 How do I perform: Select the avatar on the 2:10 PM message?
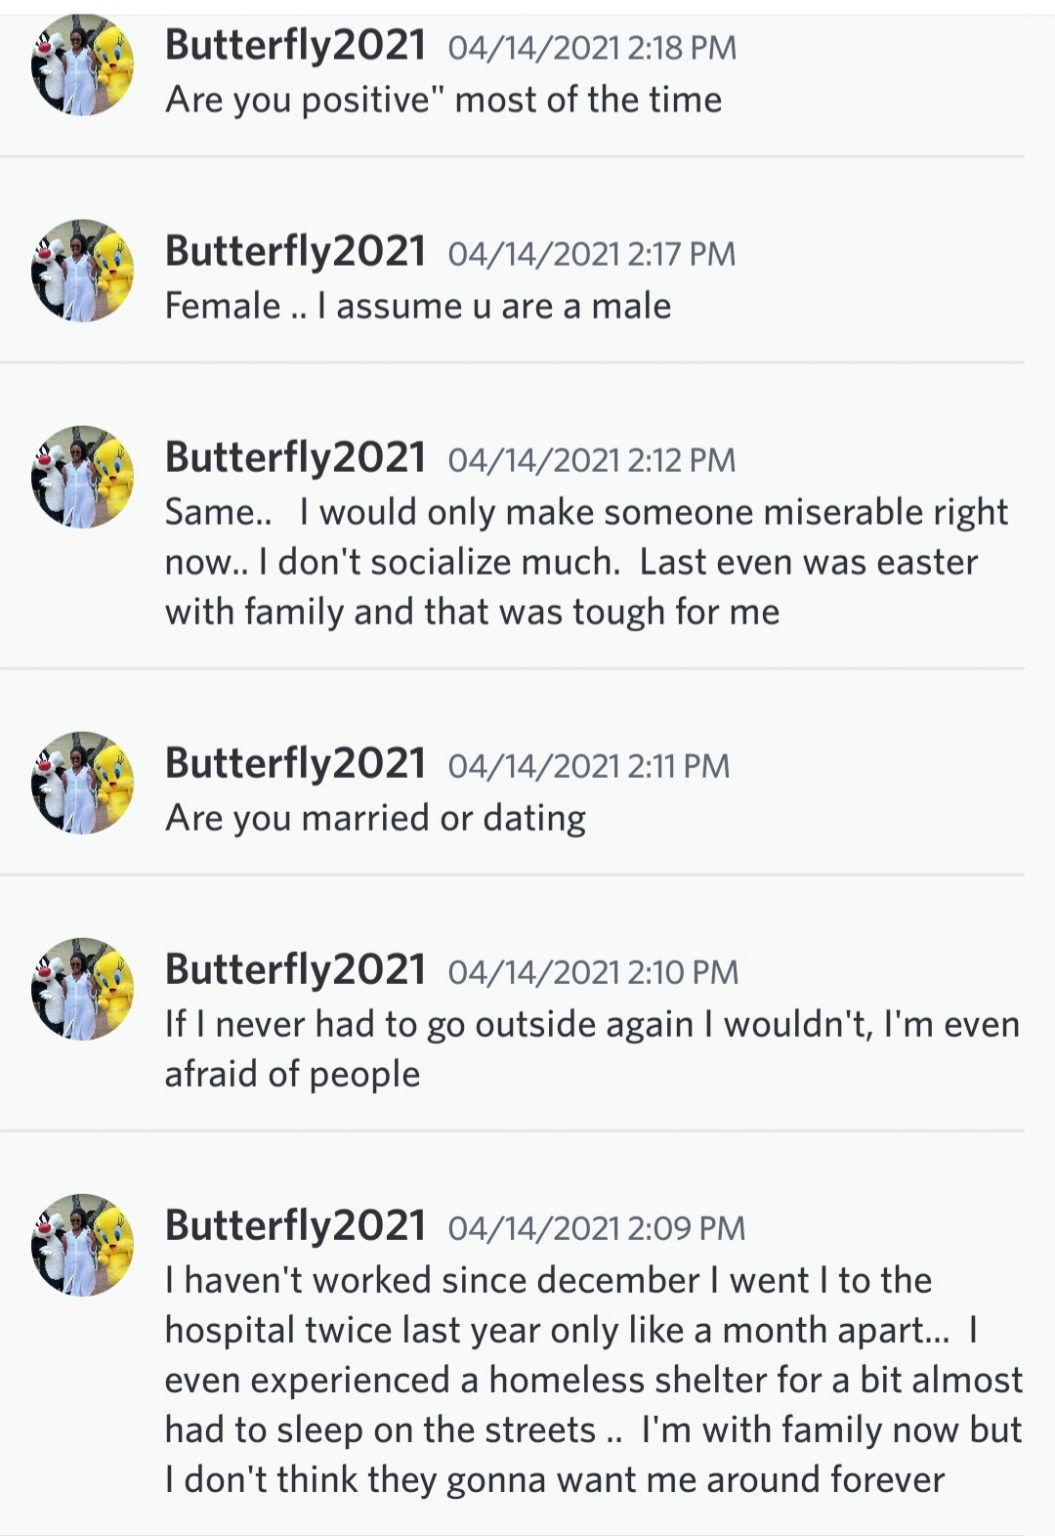coord(83,989)
